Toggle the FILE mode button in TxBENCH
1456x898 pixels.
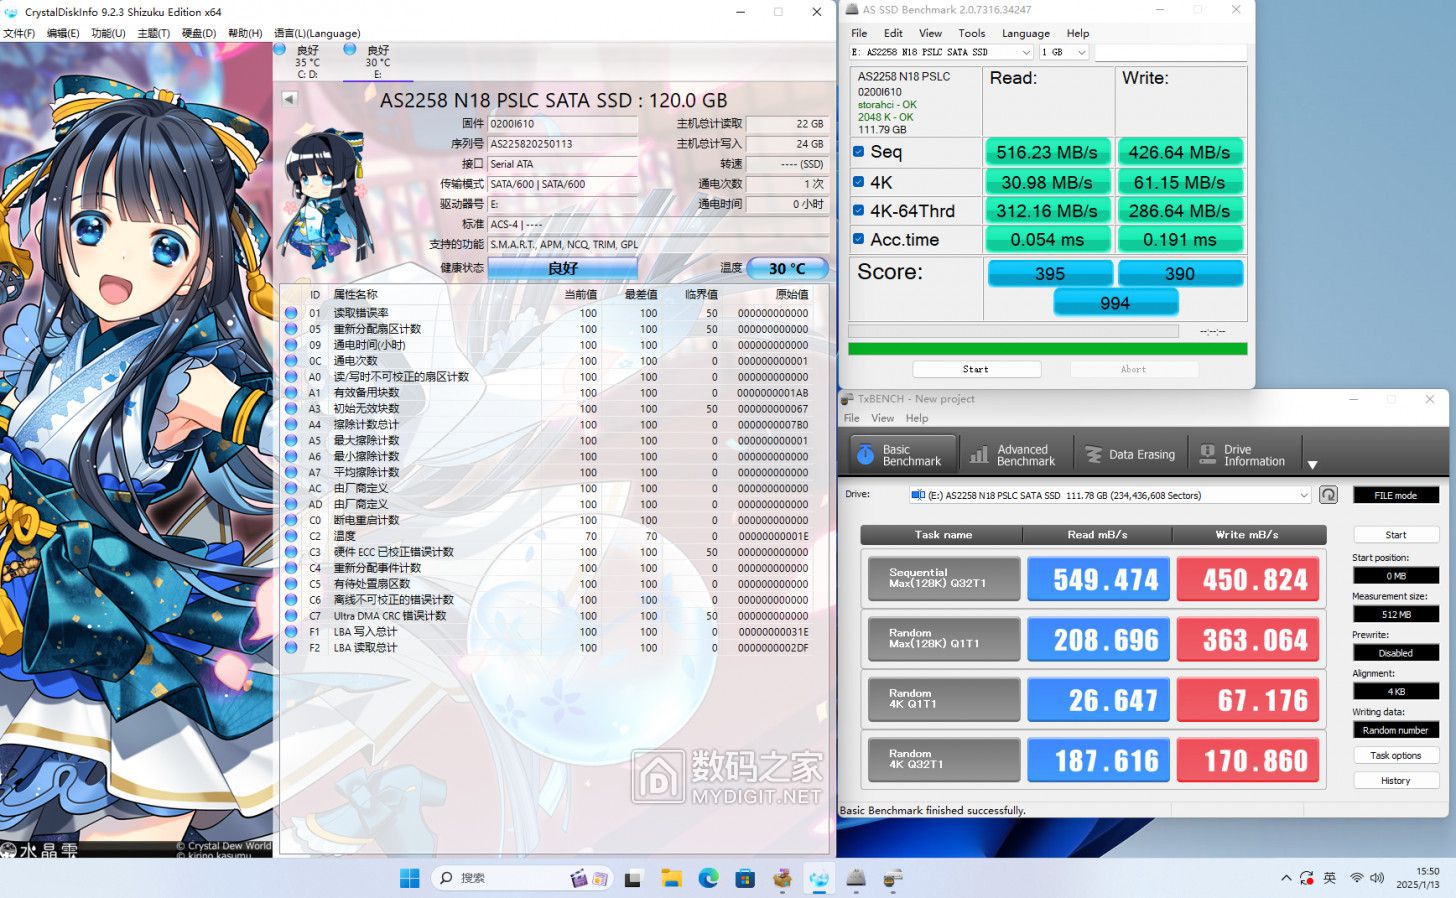pyautogui.click(x=1395, y=495)
